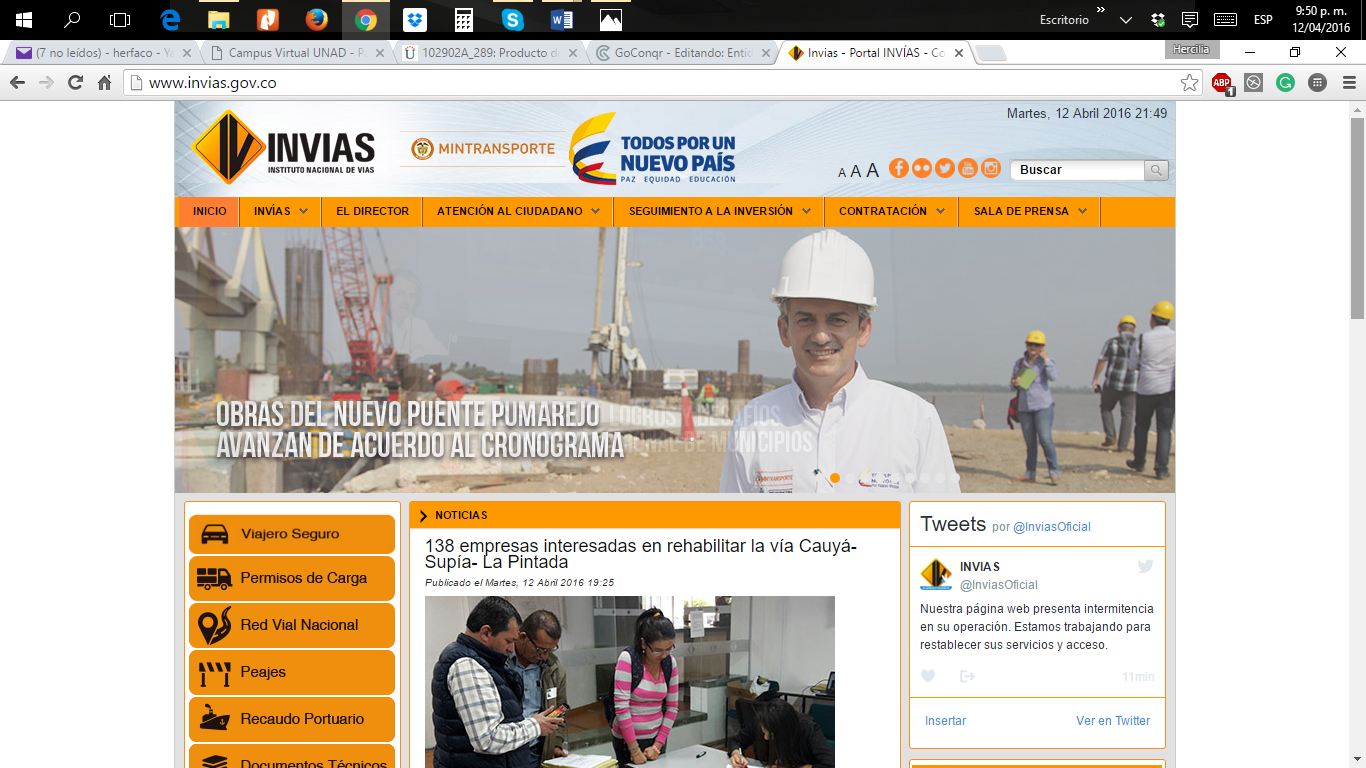Open the Flickr icon in the header
Screen dimensions: 1366x768
(922, 168)
